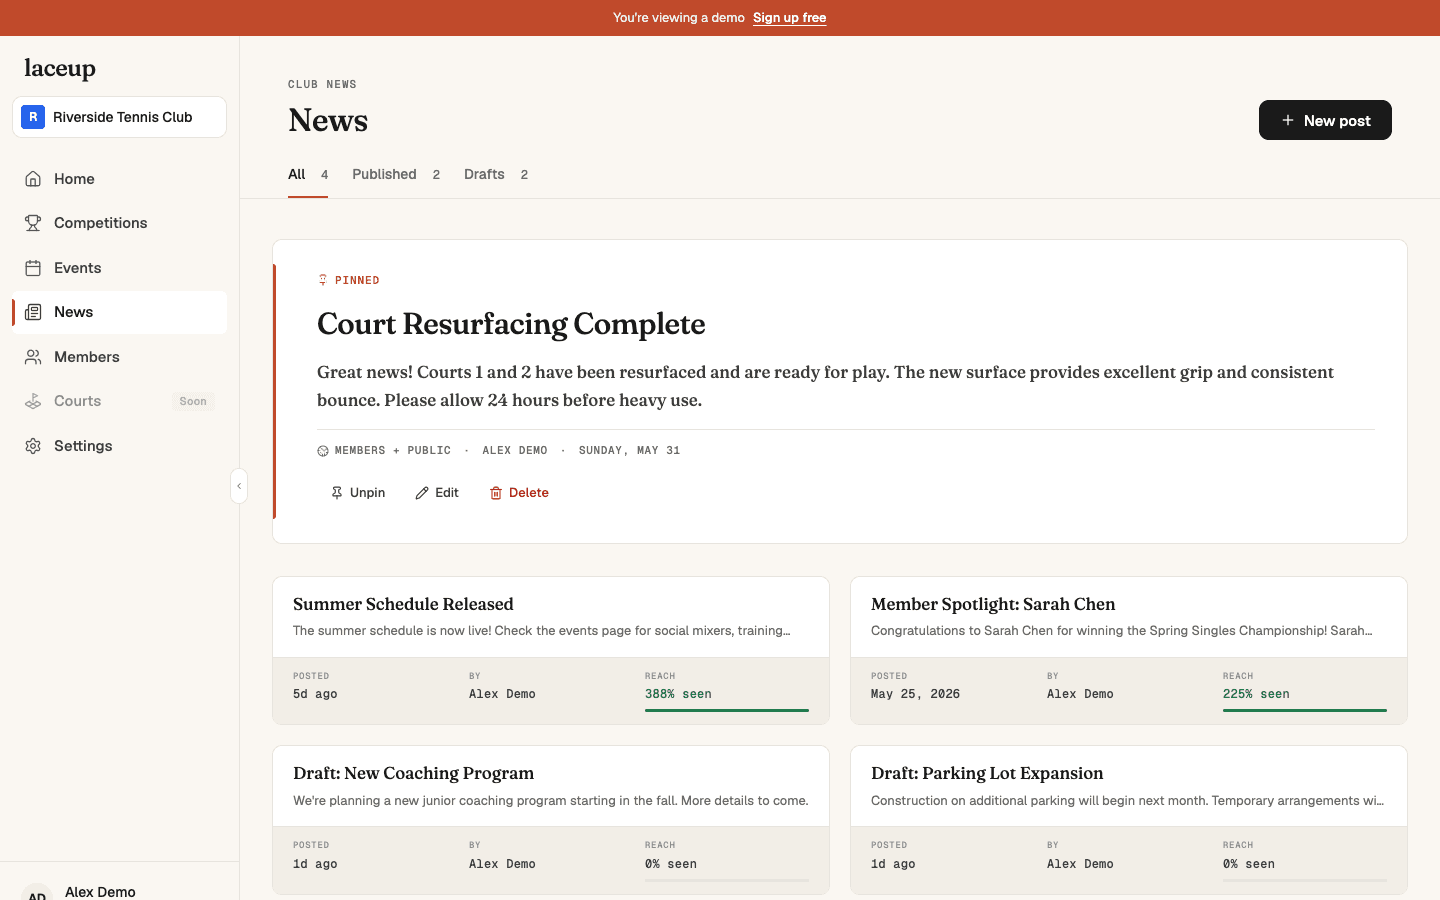Open Settings in the sidebar
1440x900 pixels.
tap(120, 446)
